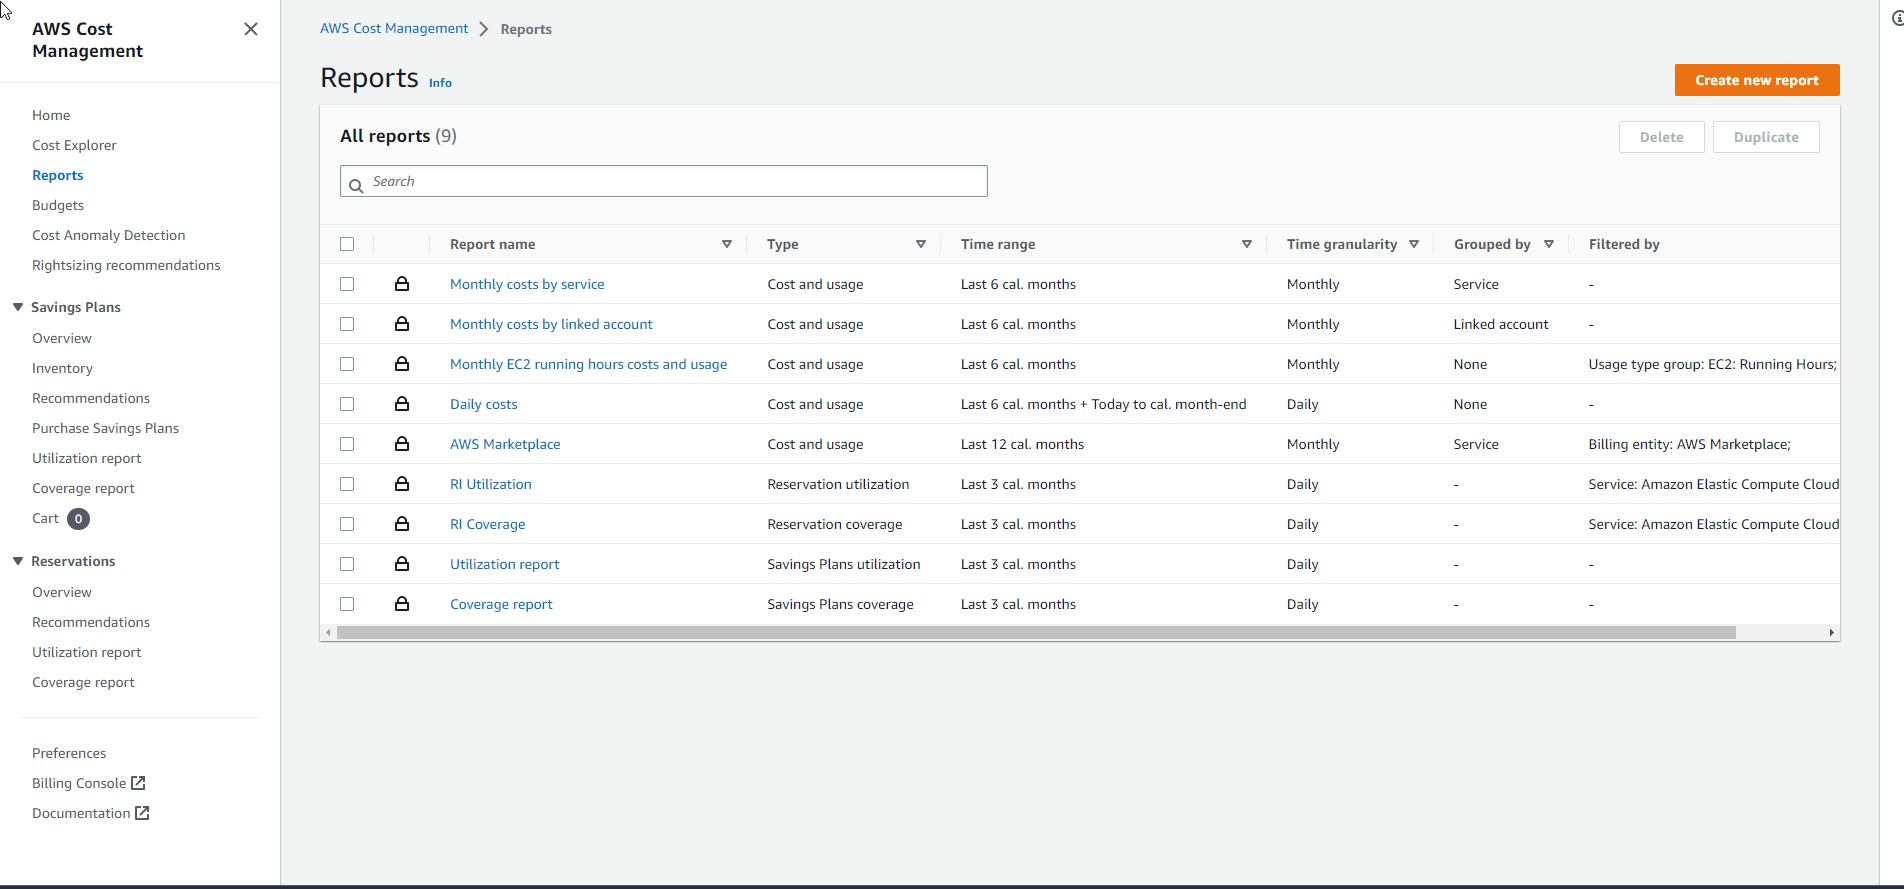Click the Duplicate button
Viewport: 1904px width, 889px height.
(1766, 137)
